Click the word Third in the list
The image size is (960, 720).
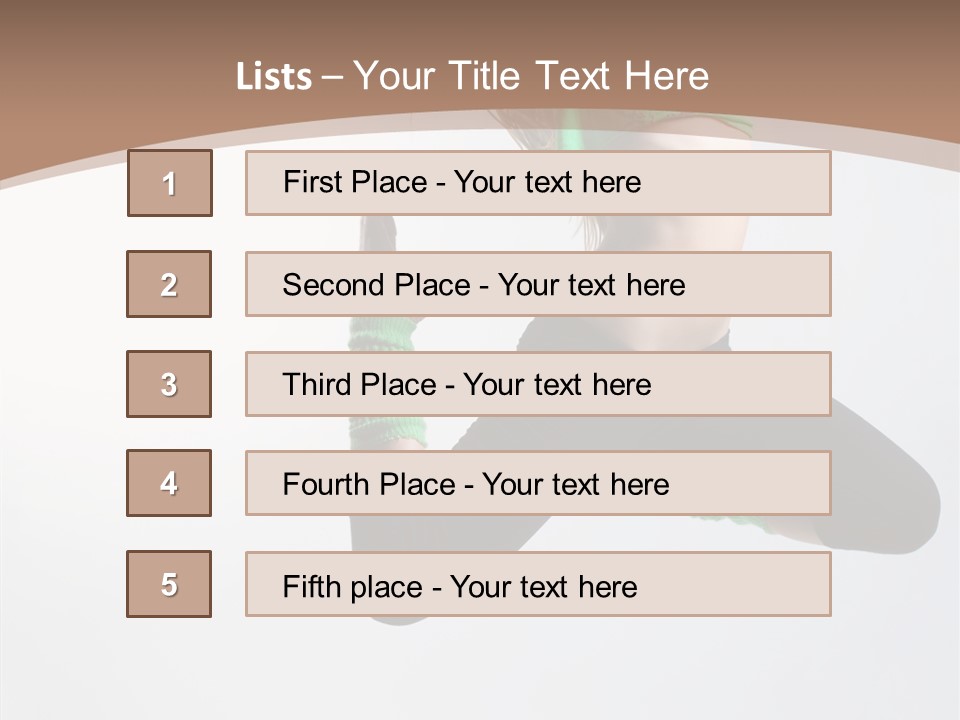(317, 385)
